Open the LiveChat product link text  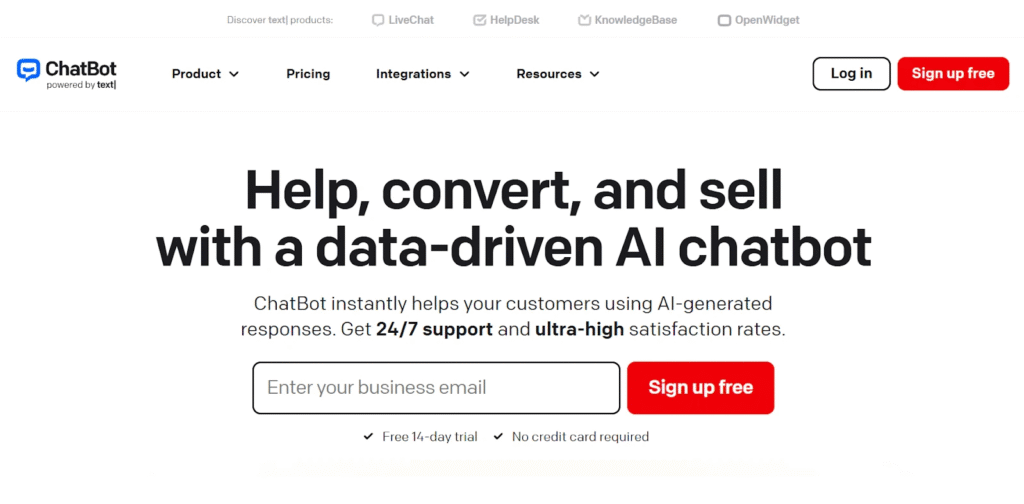pyautogui.click(x=411, y=20)
